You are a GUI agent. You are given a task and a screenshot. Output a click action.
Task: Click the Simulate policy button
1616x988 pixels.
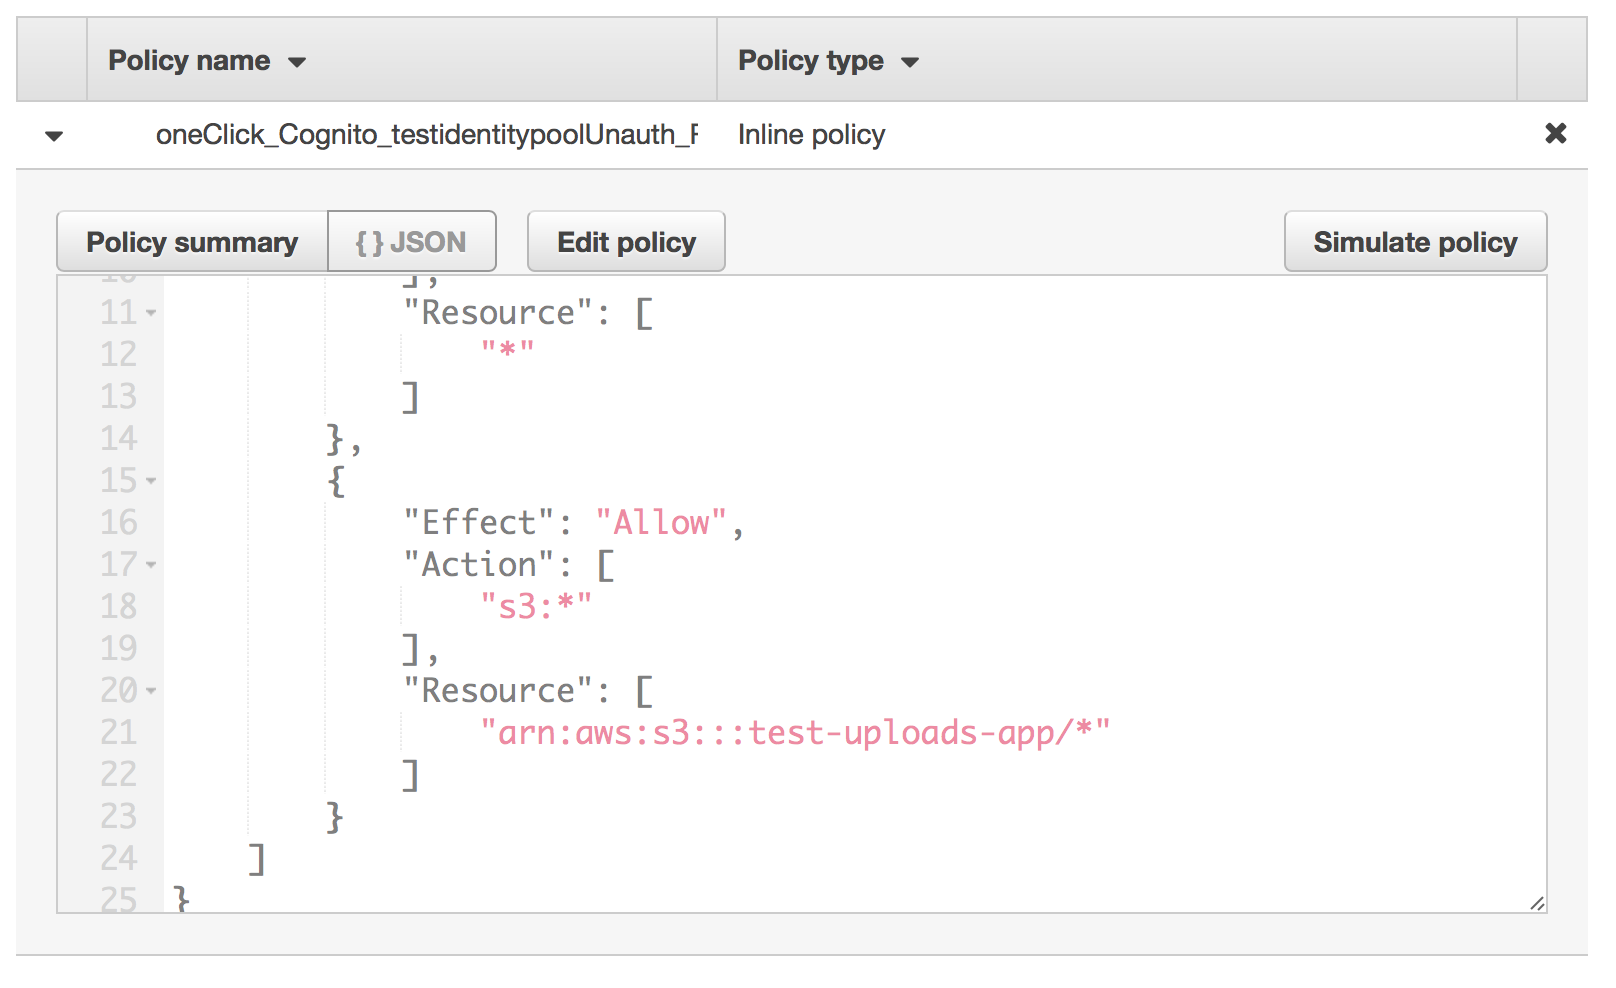coord(1415,242)
